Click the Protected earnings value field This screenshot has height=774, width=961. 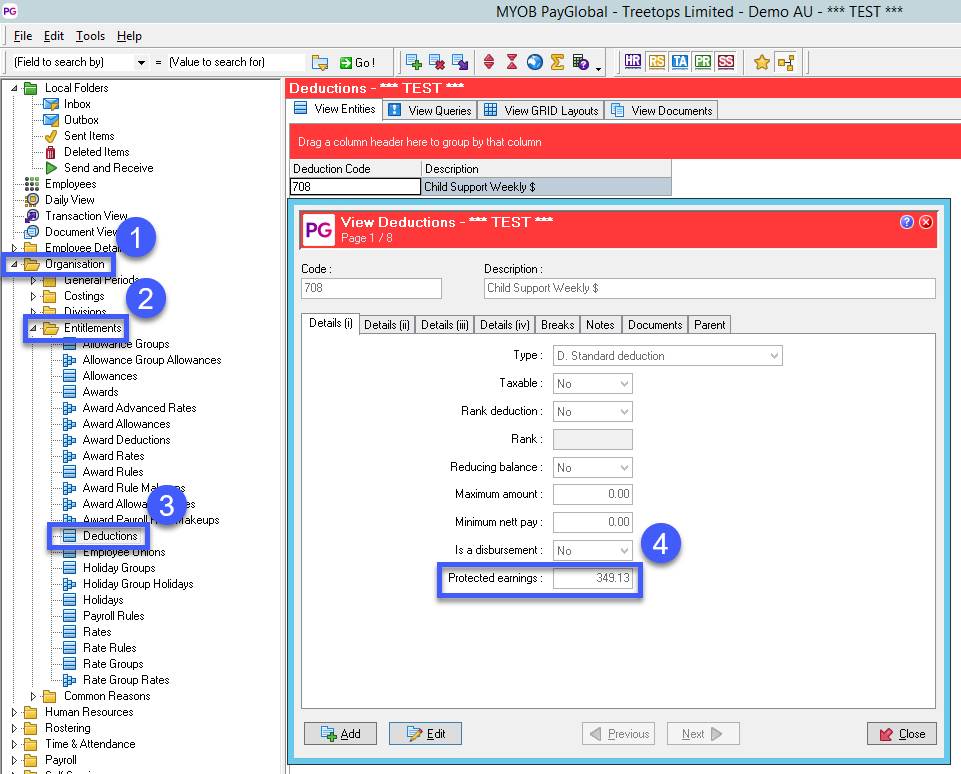[593, 579]
